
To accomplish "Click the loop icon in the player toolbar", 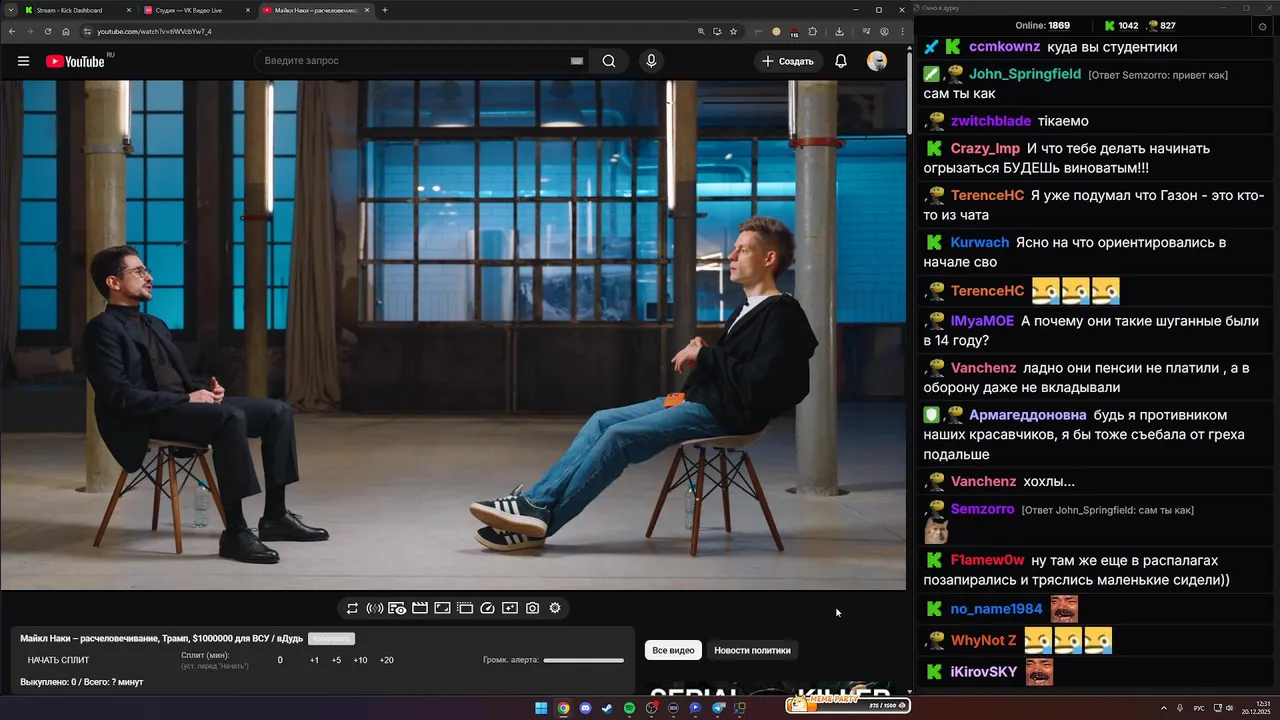I will (352, 608).
